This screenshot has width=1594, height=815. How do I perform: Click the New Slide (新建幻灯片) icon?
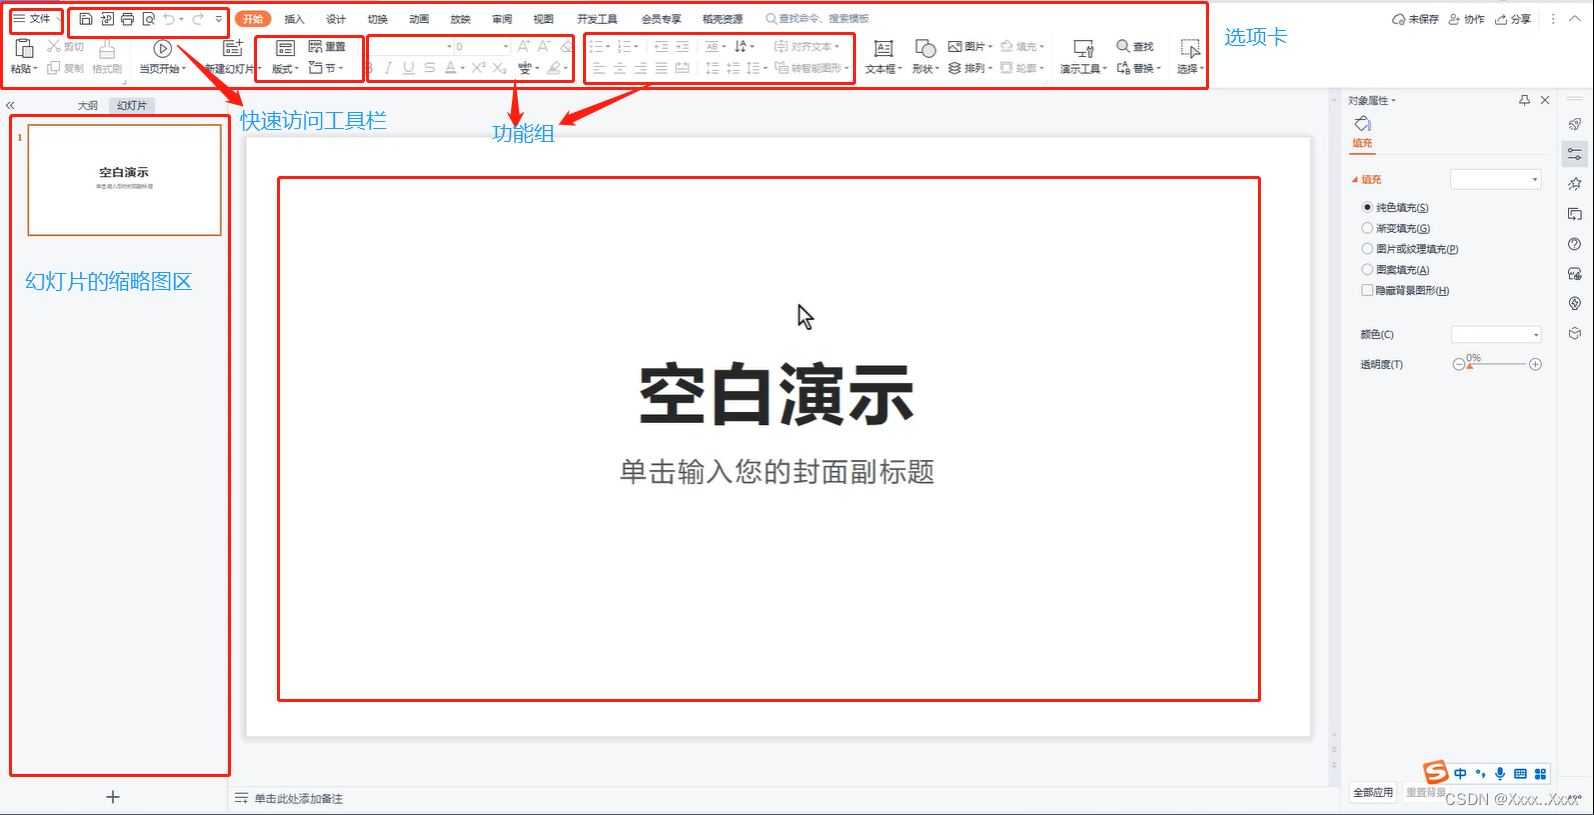233,48
